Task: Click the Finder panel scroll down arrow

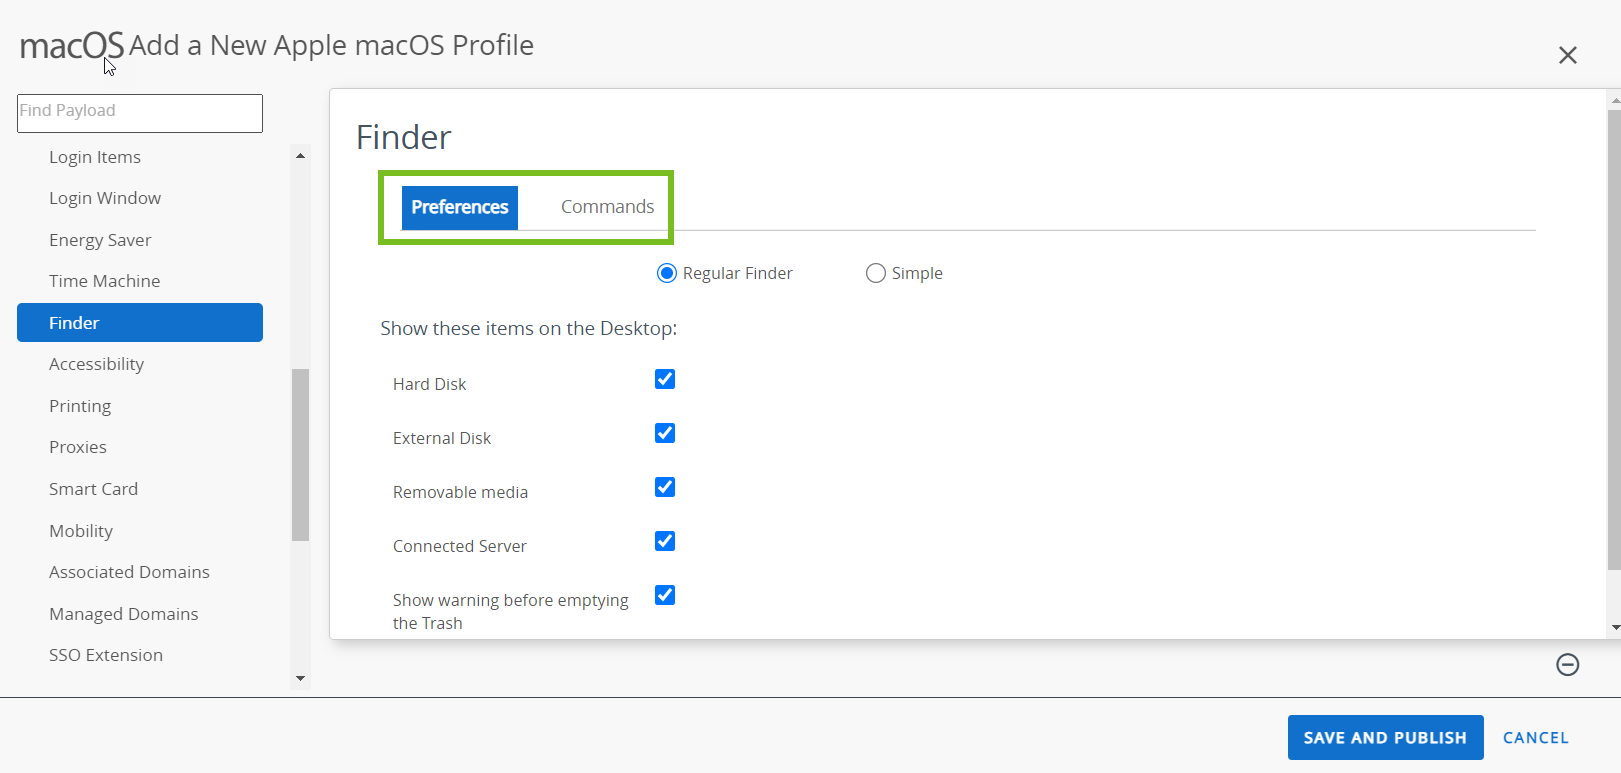Action: [1614, 628]
